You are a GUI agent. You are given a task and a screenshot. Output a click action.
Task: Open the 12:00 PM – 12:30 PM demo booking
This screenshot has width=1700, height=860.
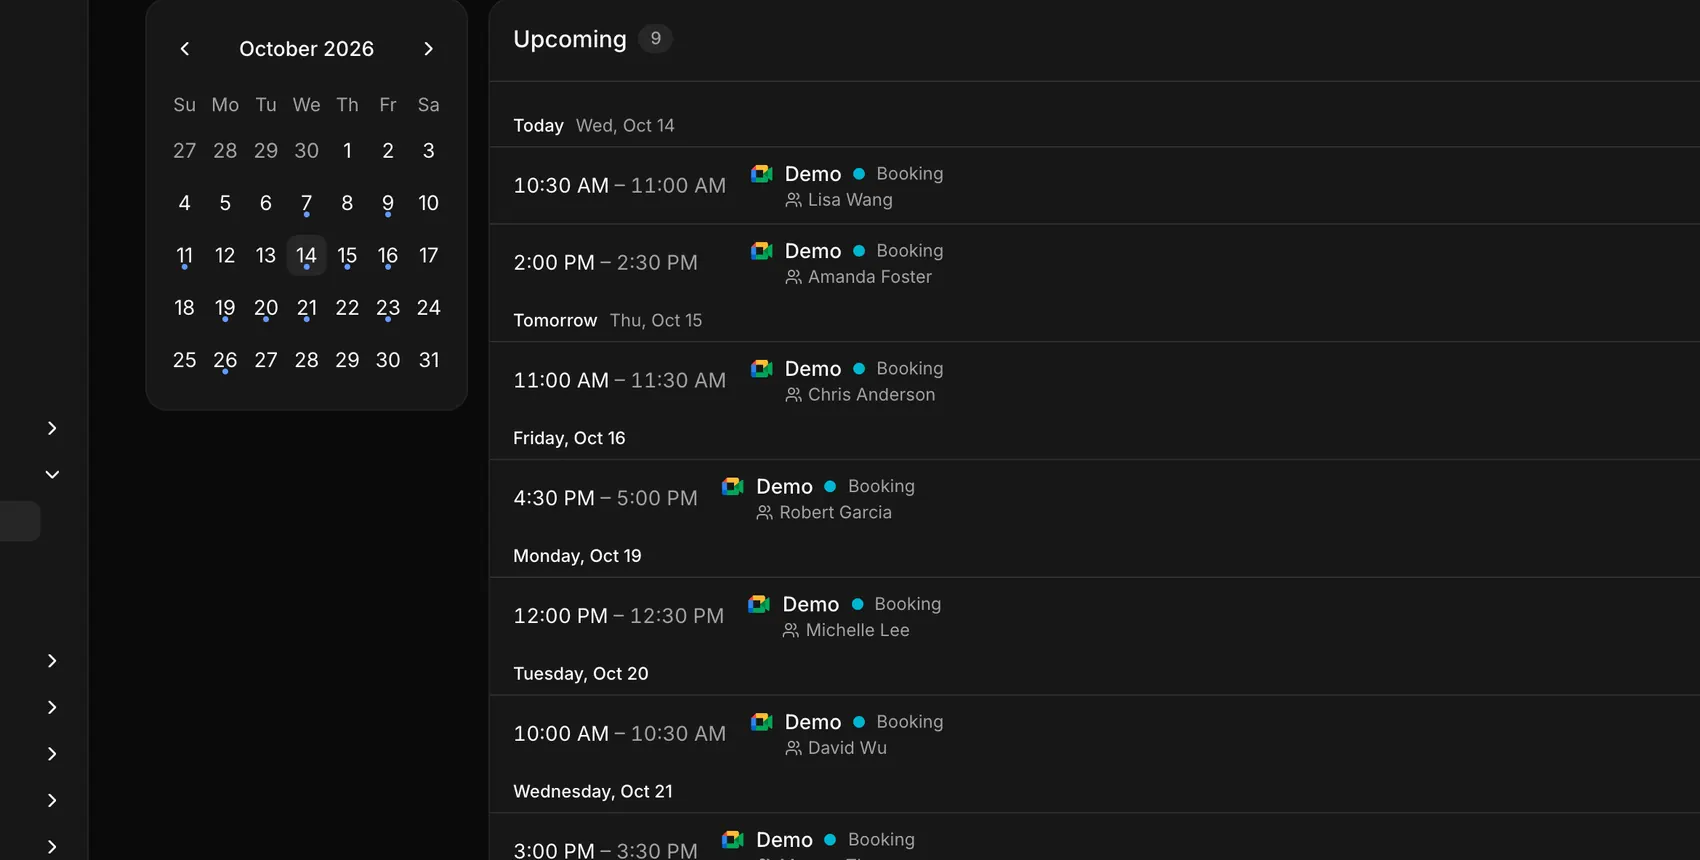coord(1094,616)
